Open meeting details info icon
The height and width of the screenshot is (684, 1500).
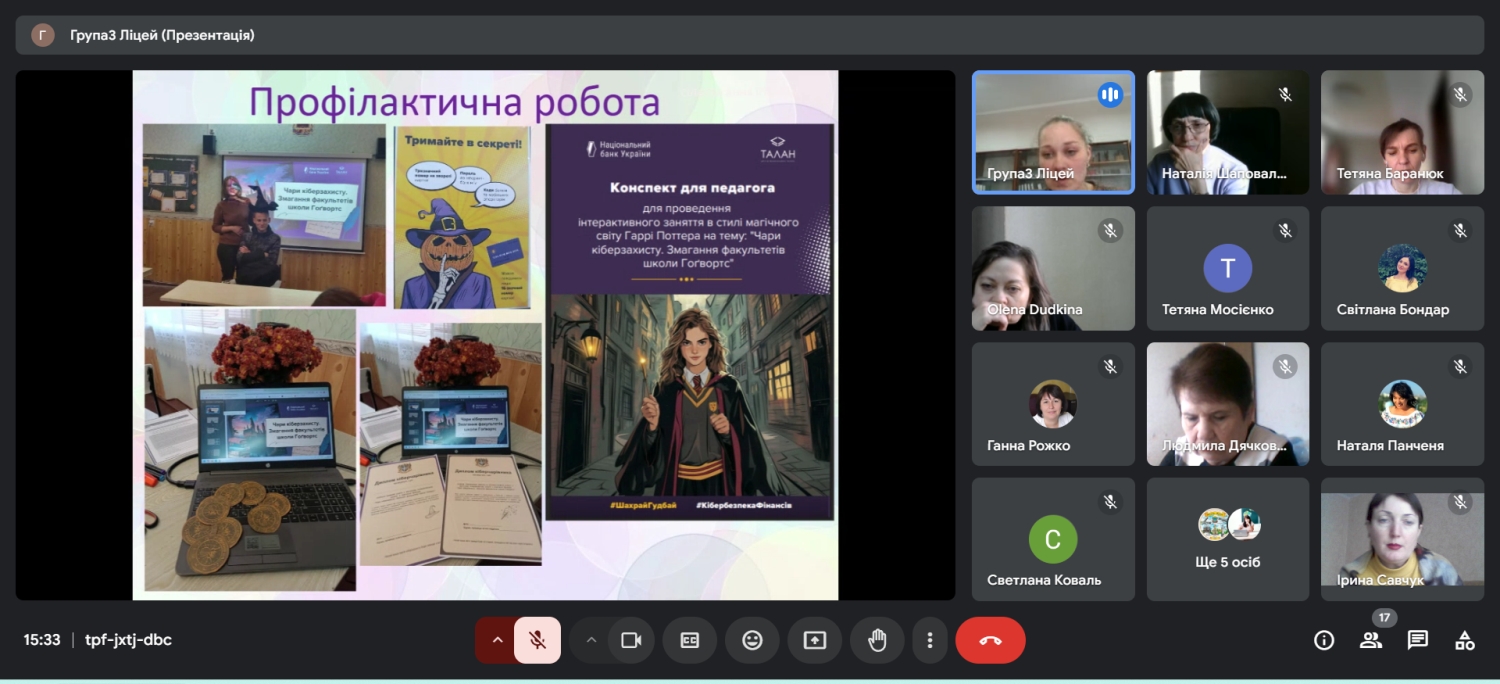click(x=1324, y=640)
